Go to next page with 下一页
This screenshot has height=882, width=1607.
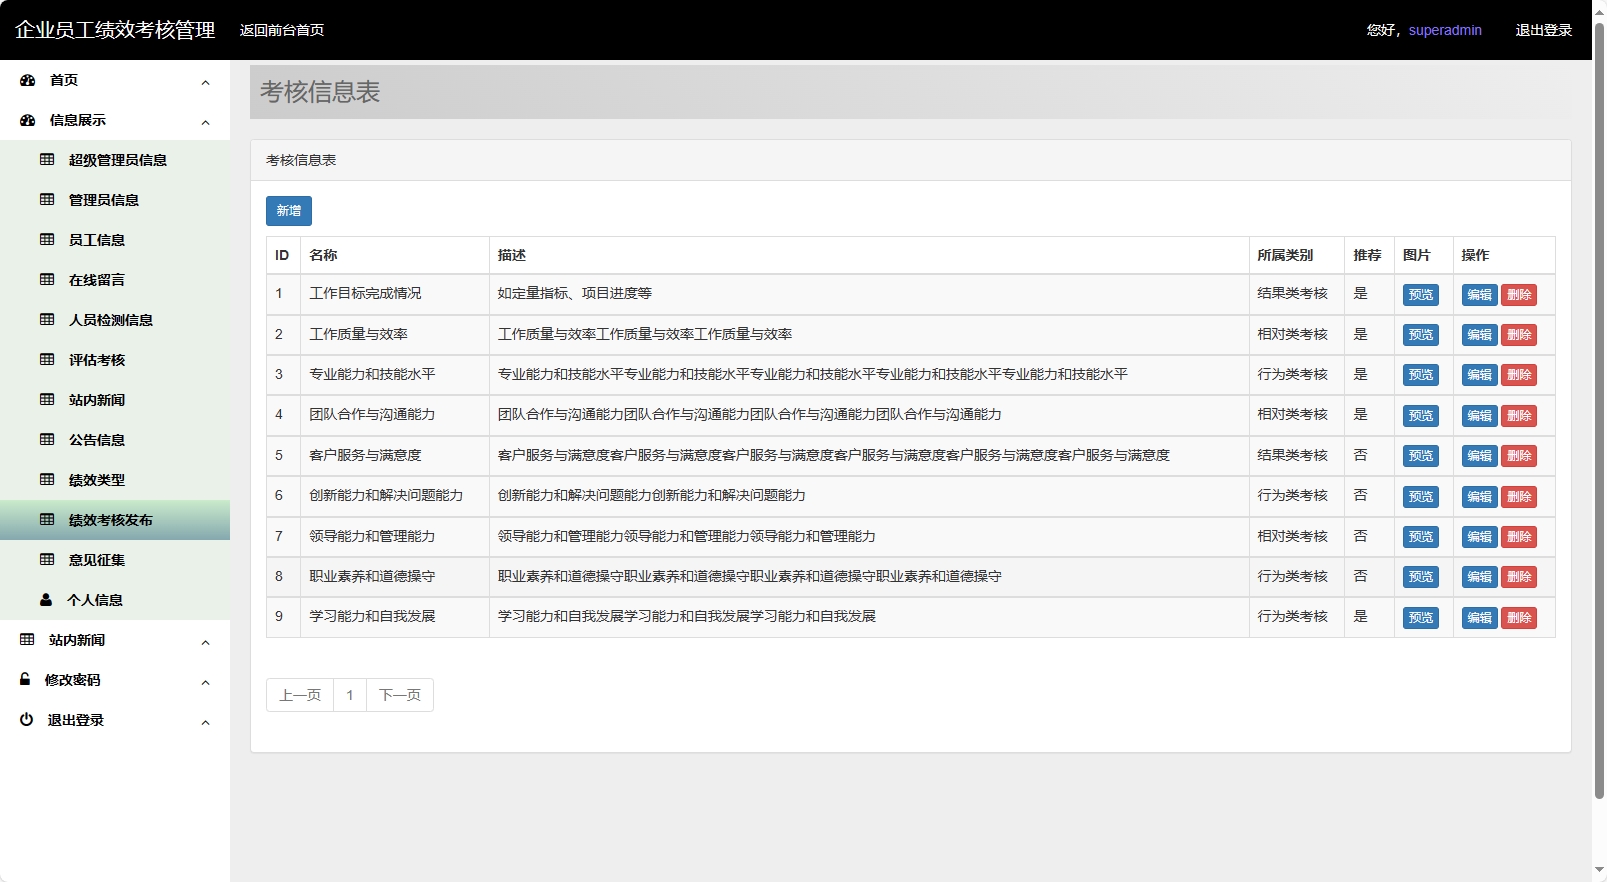pyautogui.click(x=400, y=695)
